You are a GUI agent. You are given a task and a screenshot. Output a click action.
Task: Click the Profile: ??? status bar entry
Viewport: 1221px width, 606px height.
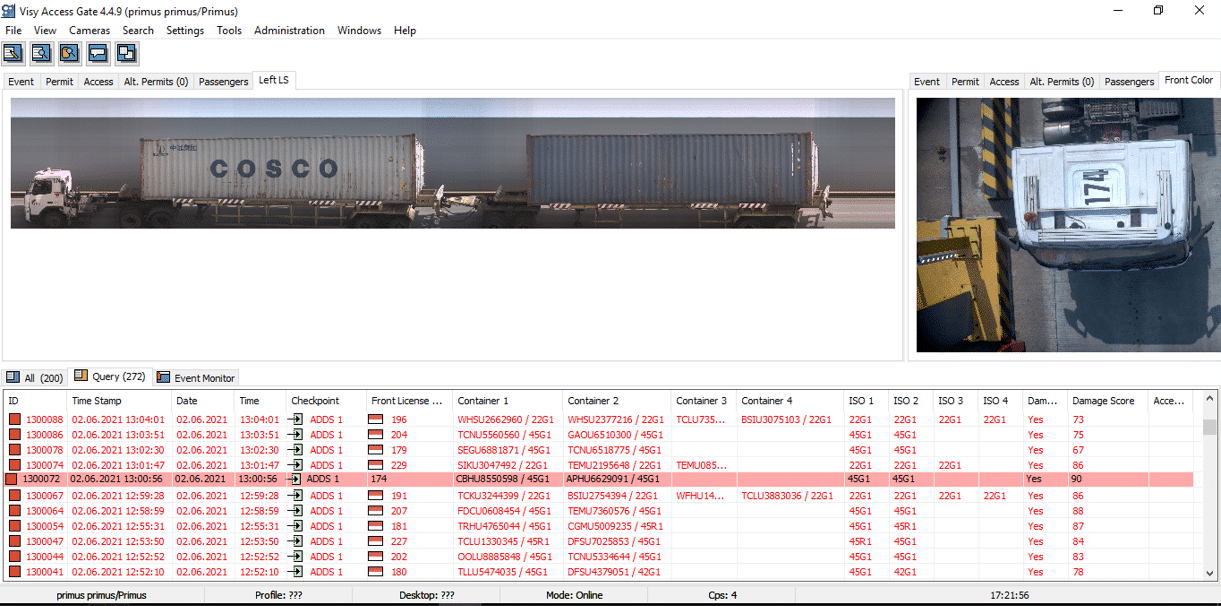(x=278, y=595)
